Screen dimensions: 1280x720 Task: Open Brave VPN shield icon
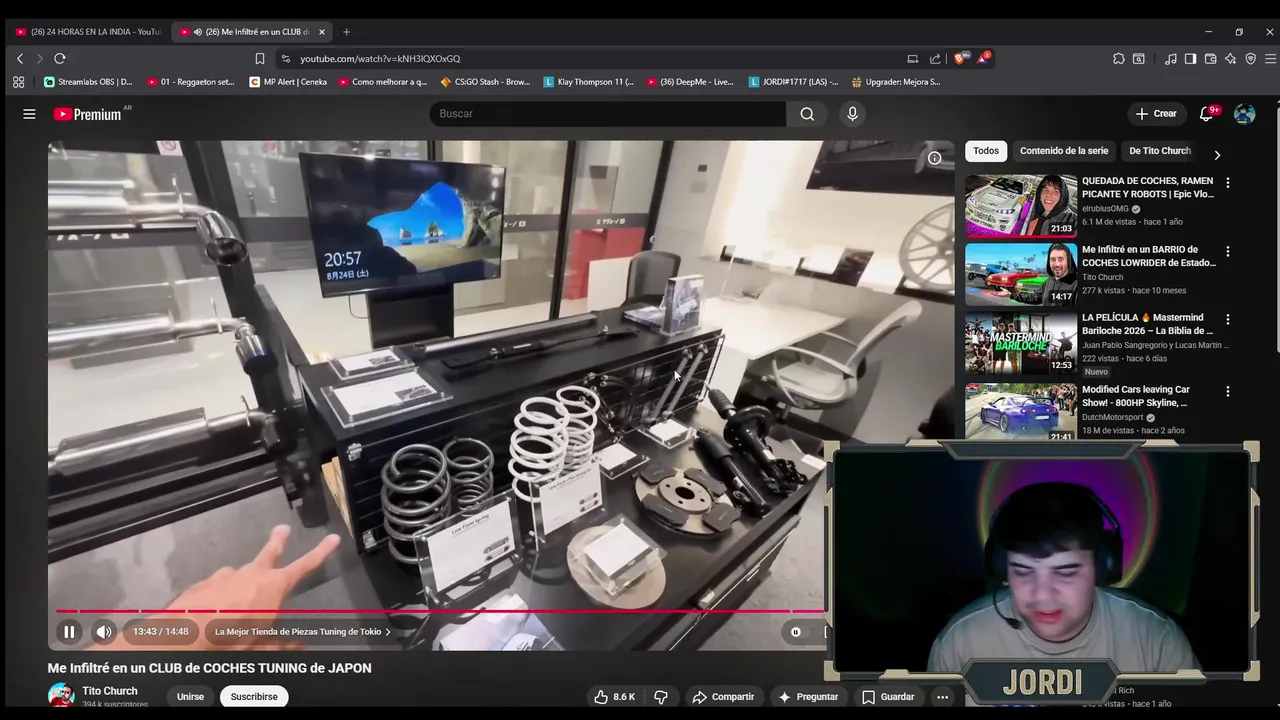[1250, 59]
